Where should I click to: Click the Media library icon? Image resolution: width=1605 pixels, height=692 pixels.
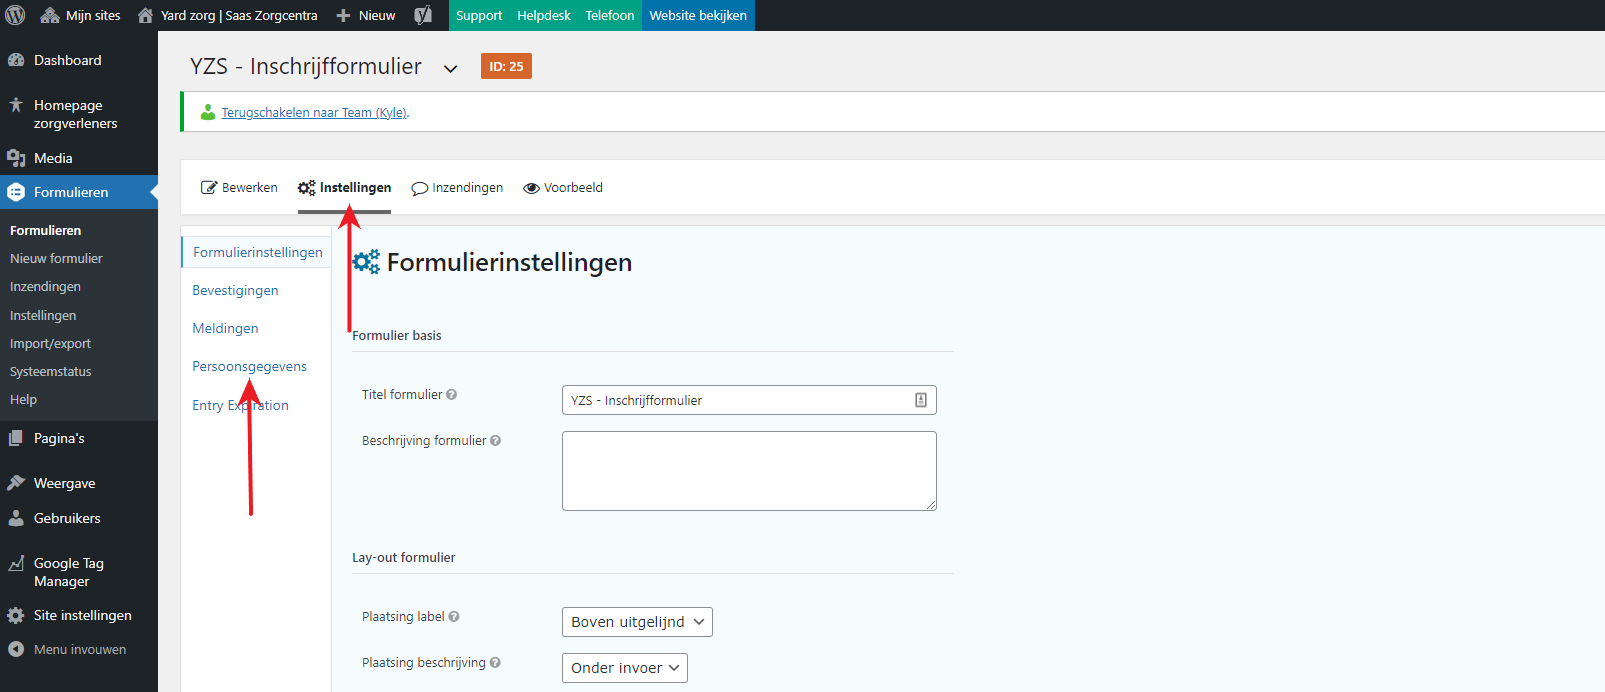pos(16,158)
